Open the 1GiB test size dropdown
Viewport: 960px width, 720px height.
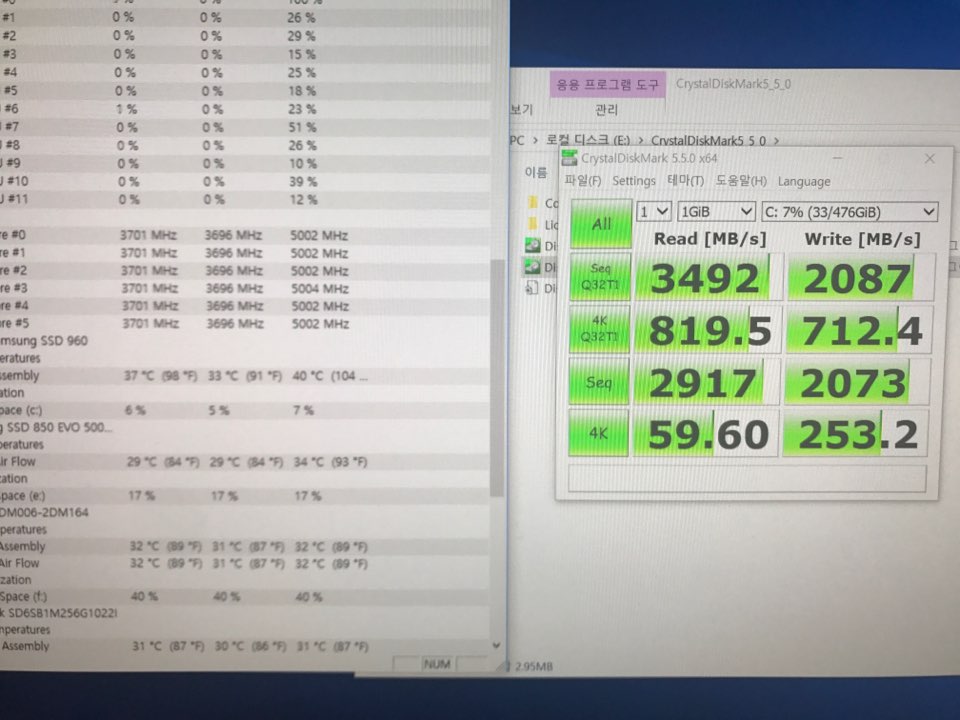(x=716, y=212)
